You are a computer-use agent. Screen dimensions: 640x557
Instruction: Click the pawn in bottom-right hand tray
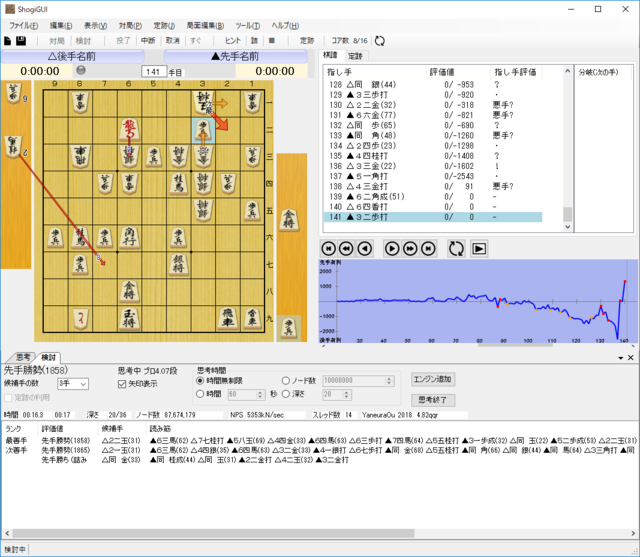pyautogui.click(x=289, y=328)
